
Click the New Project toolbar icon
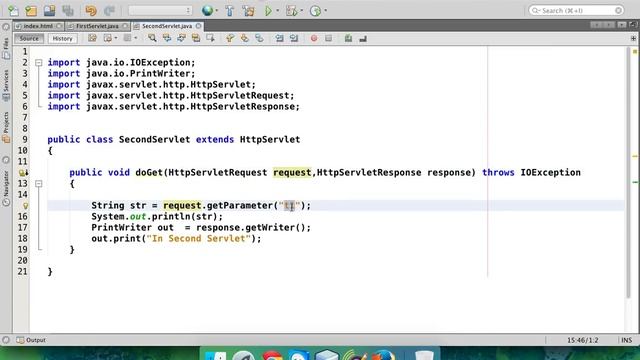point(31,11)
